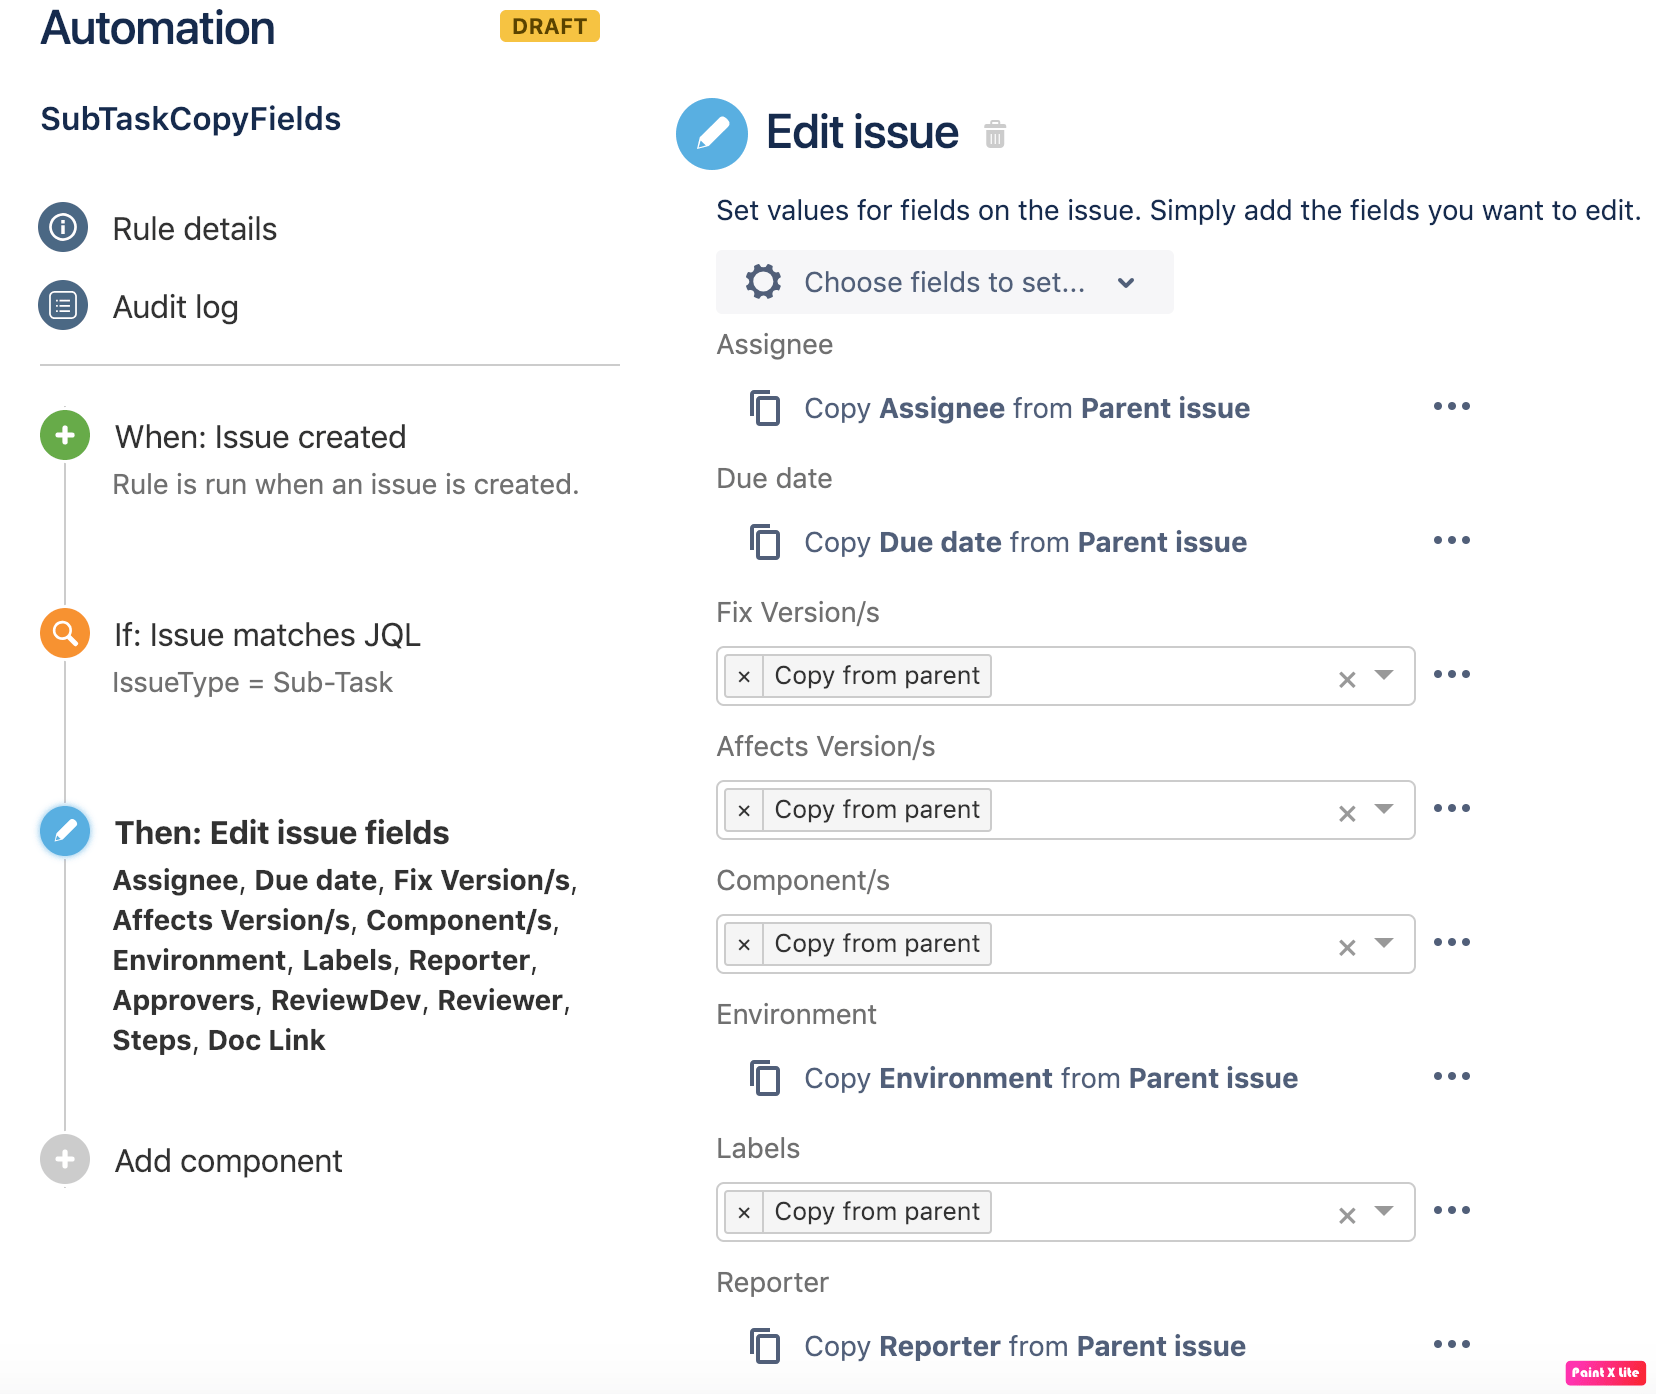Remove the Copy from parent tag in Fix Version/s
The height and width of the screenshot is (1394, 1656).
[x=744, y=677]
